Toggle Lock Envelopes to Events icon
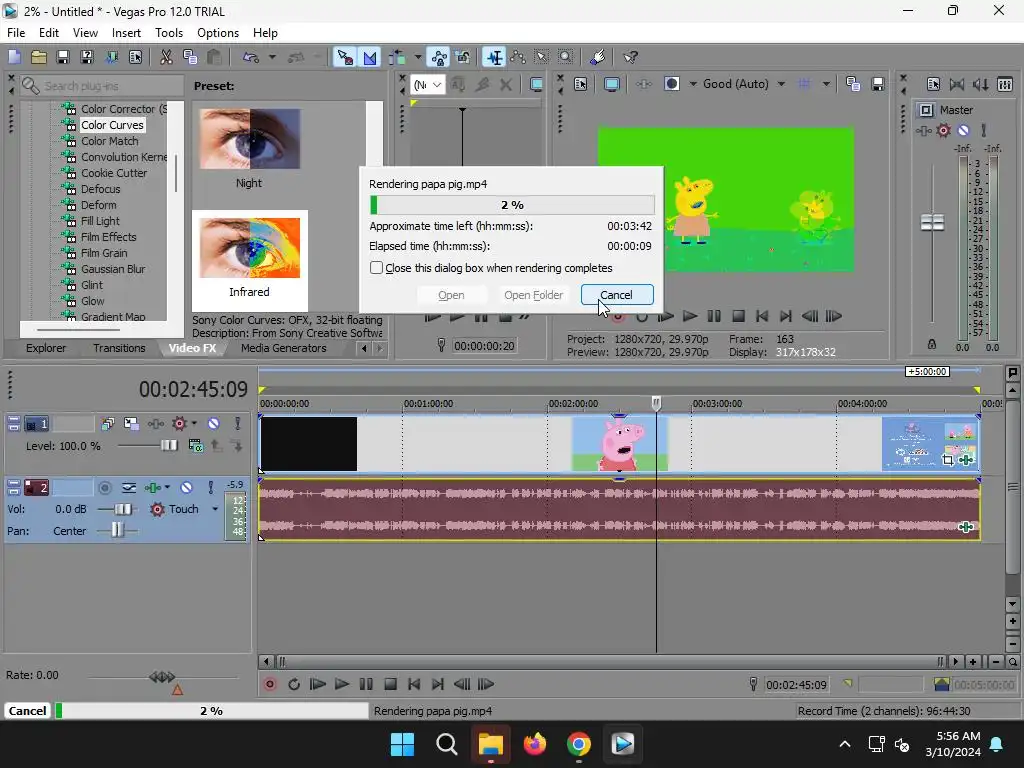Image resolution: width=1024 pixels, height=768 pixels. [x=439, y=57]
